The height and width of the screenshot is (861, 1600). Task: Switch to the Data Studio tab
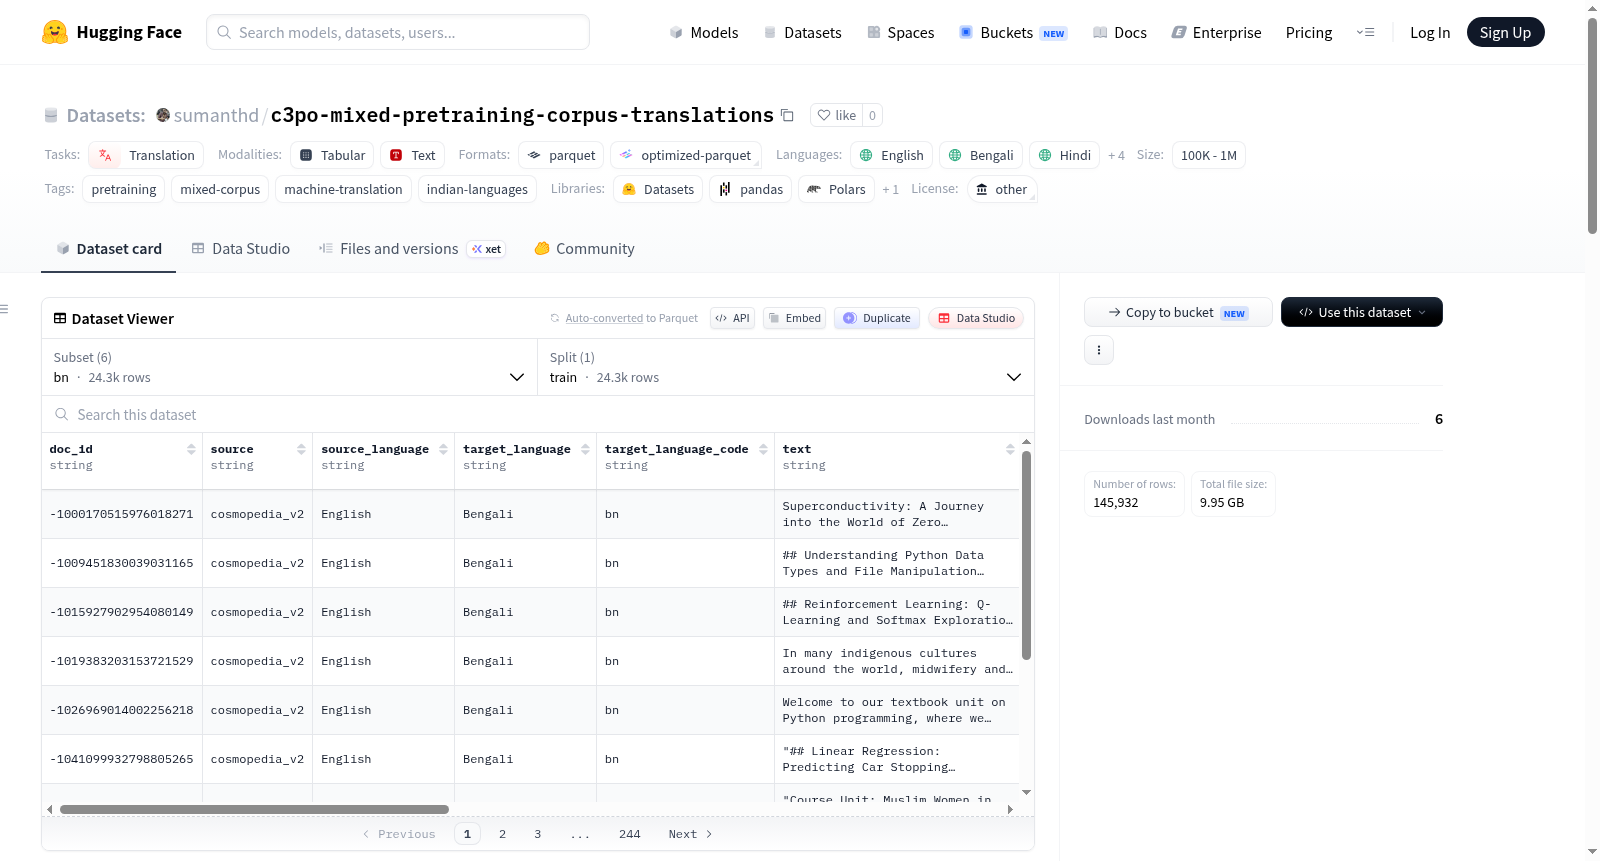click(241, 249)
